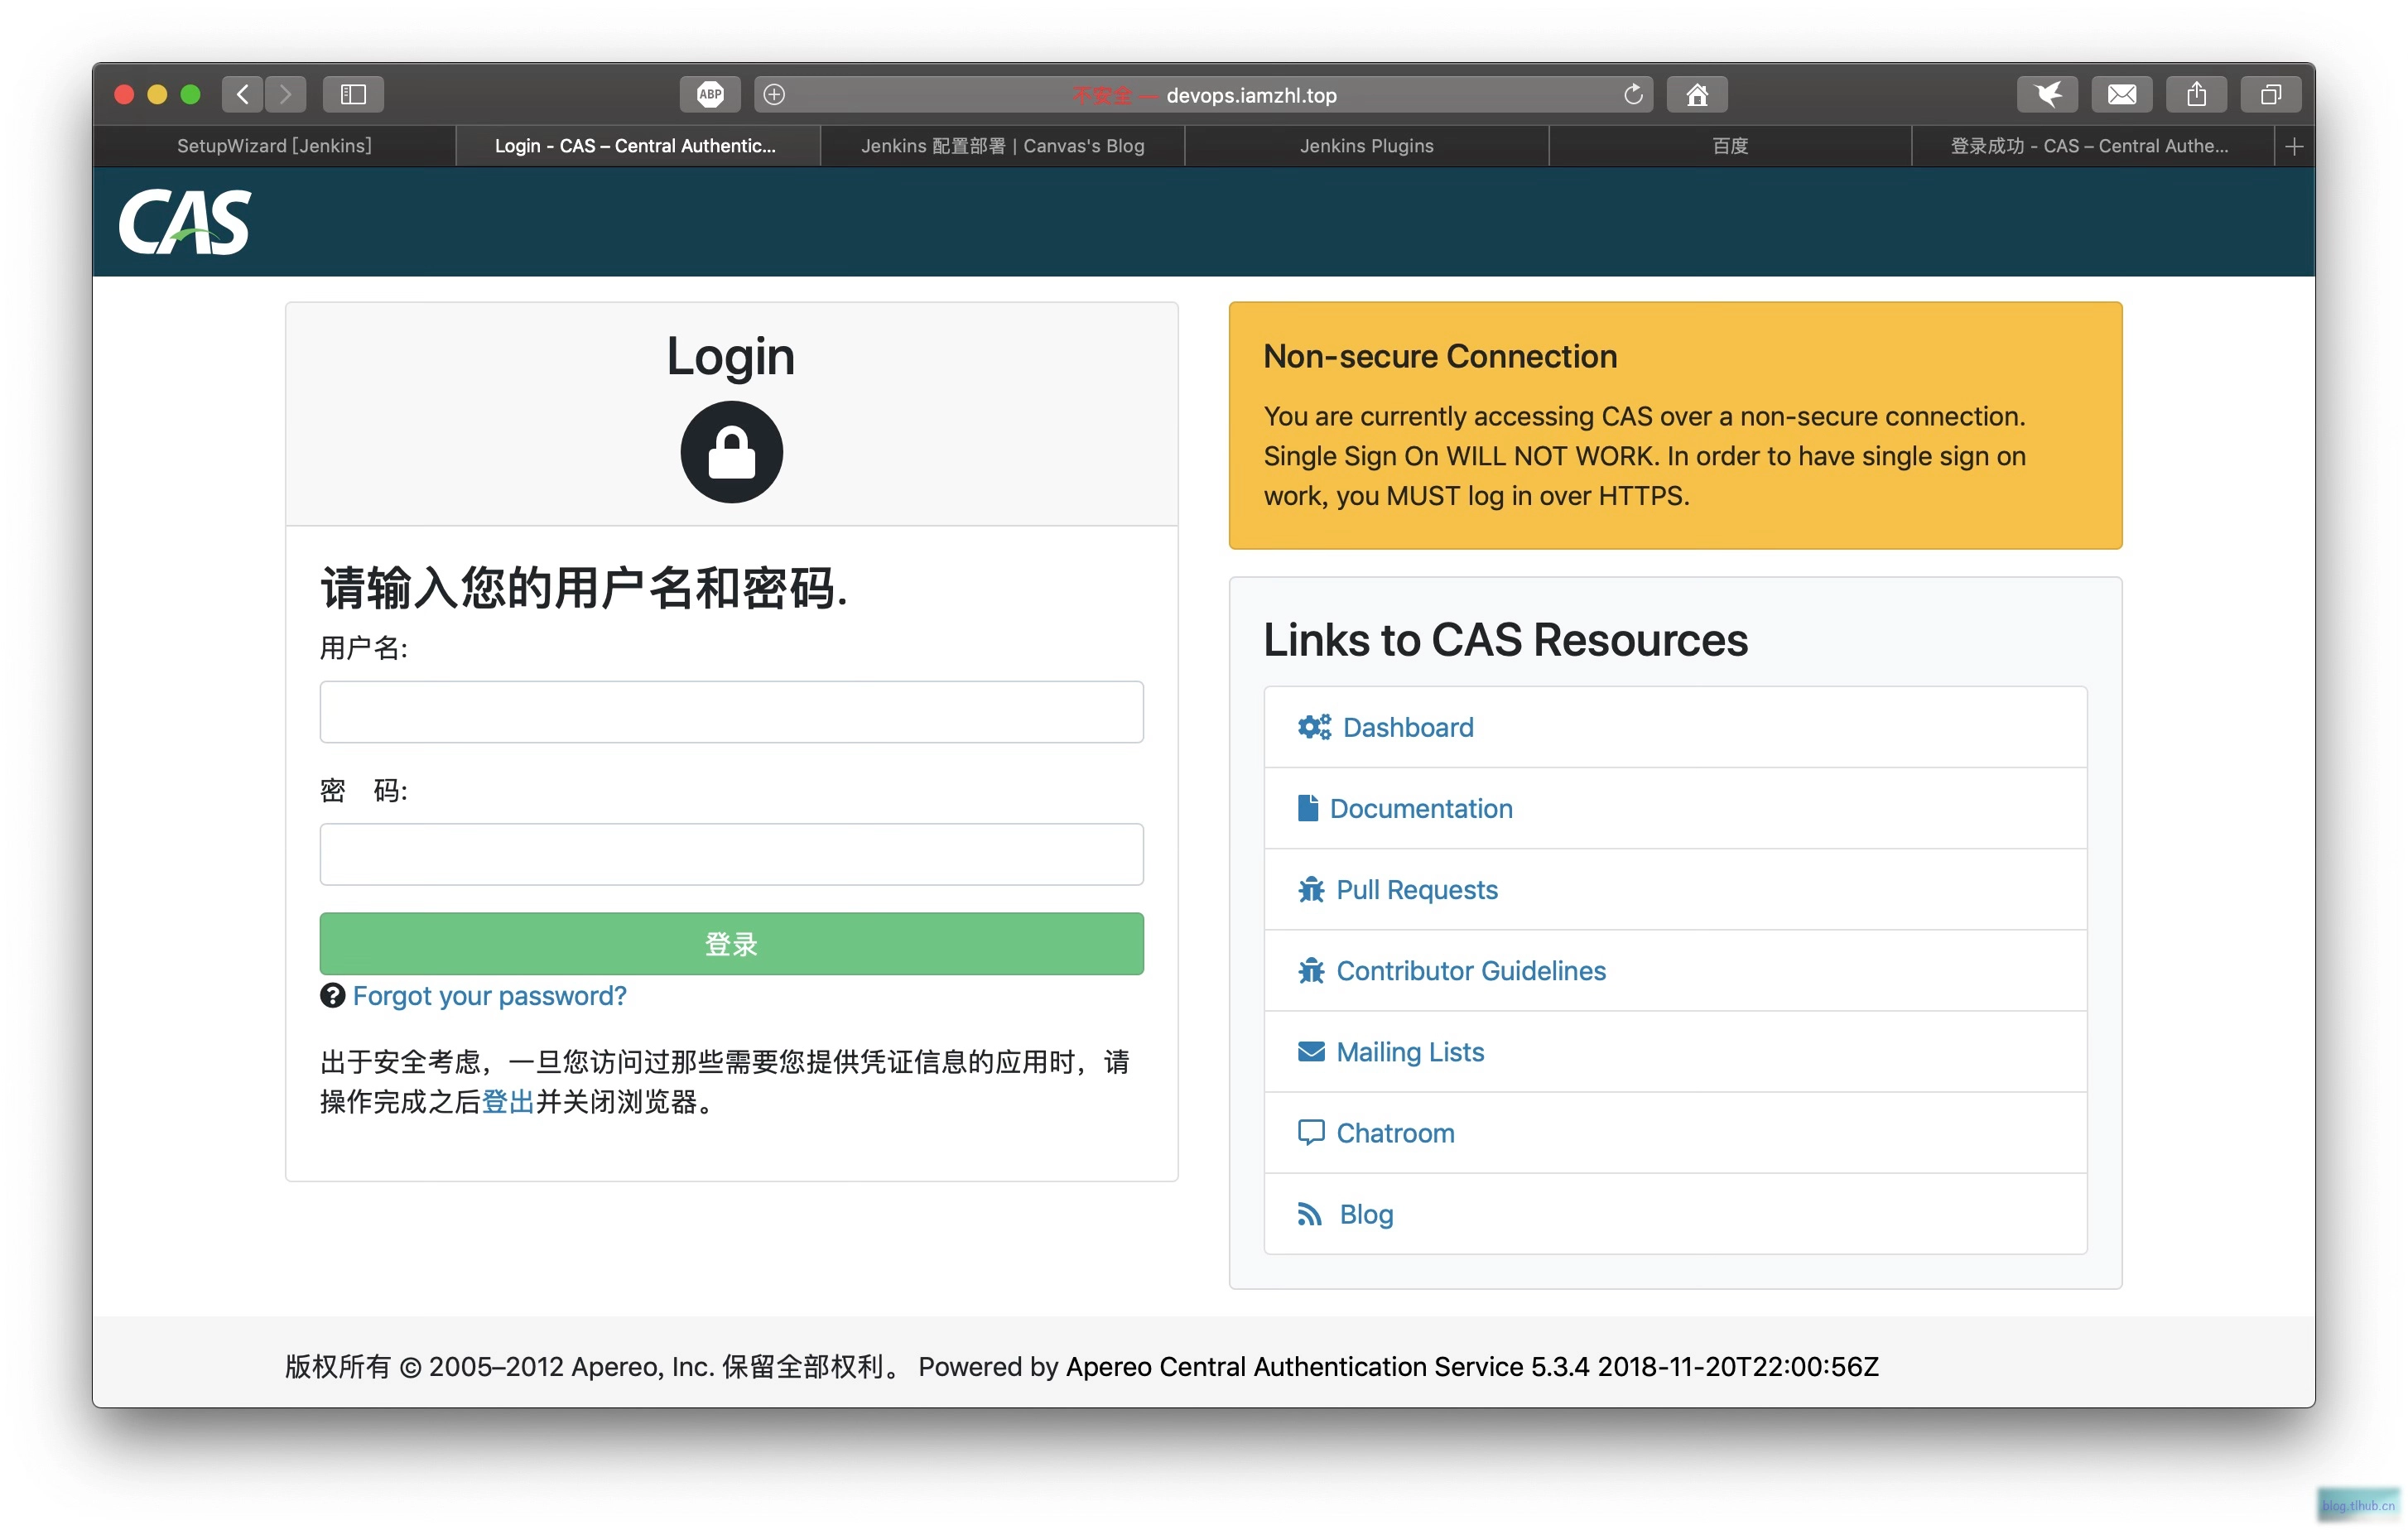Click the padlock icon under Login

(x=732, y=452)
